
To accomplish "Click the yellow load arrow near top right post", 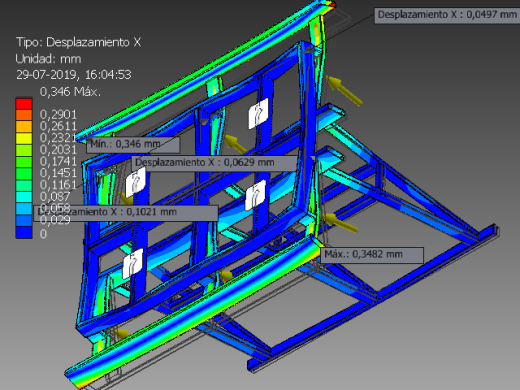I will click(x=343, y=90).
